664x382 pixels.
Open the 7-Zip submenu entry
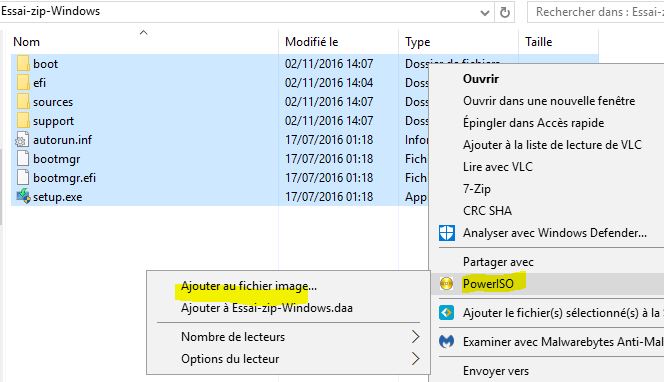click(477, 189)
